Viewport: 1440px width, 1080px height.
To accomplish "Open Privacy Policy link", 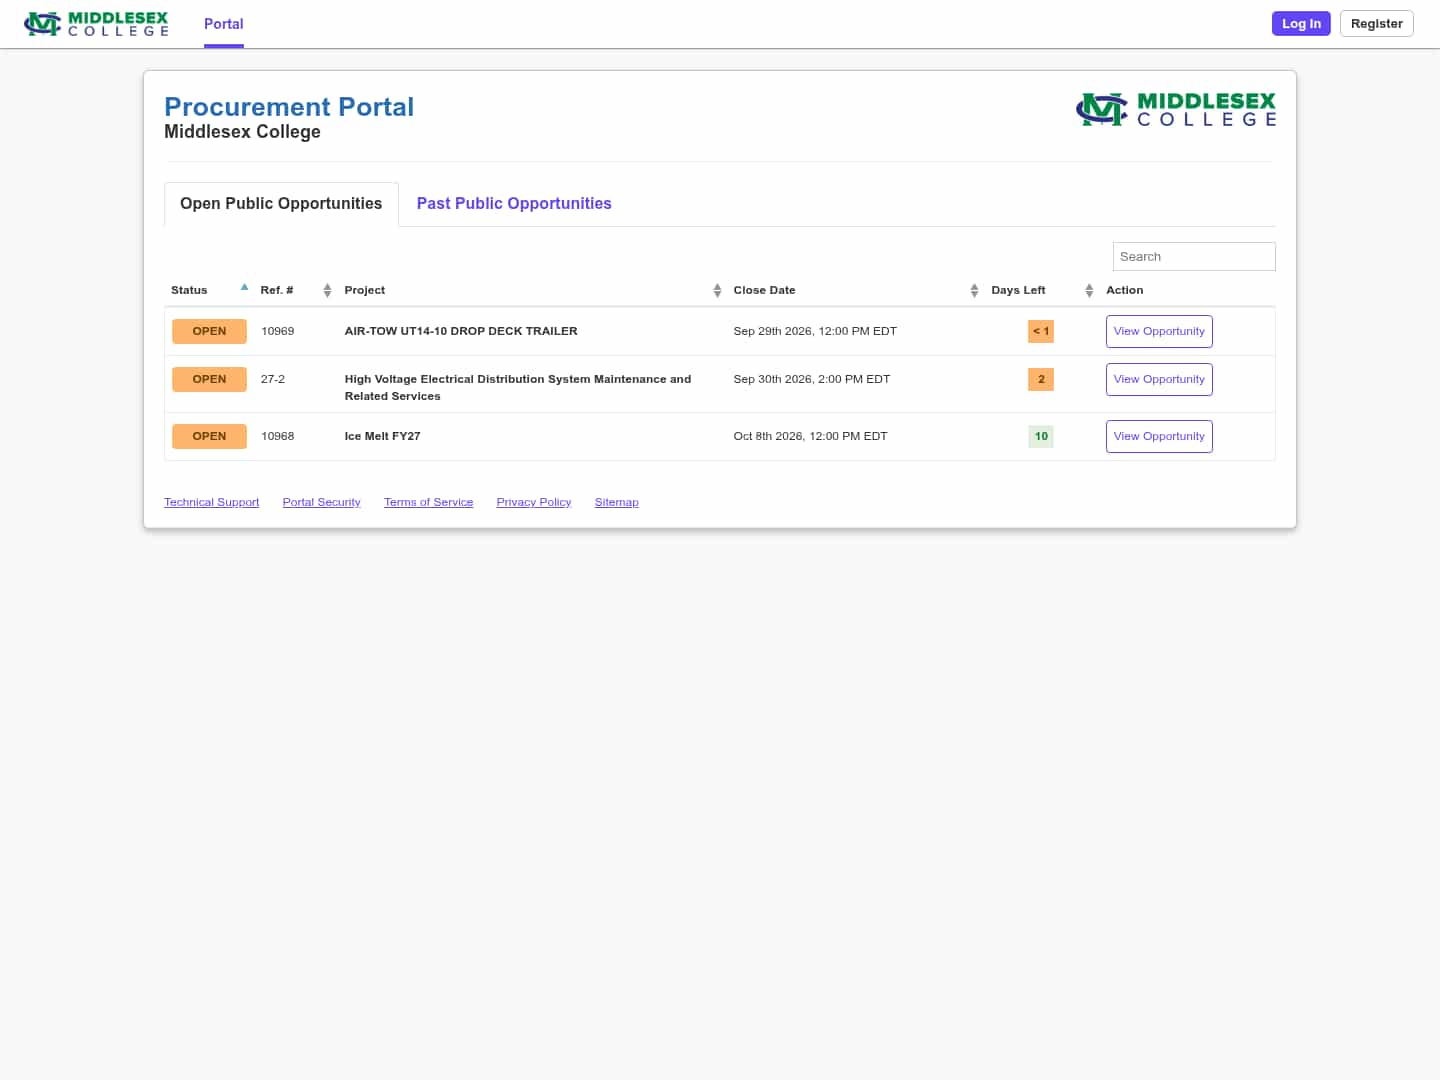I will [x=533, y=502].
